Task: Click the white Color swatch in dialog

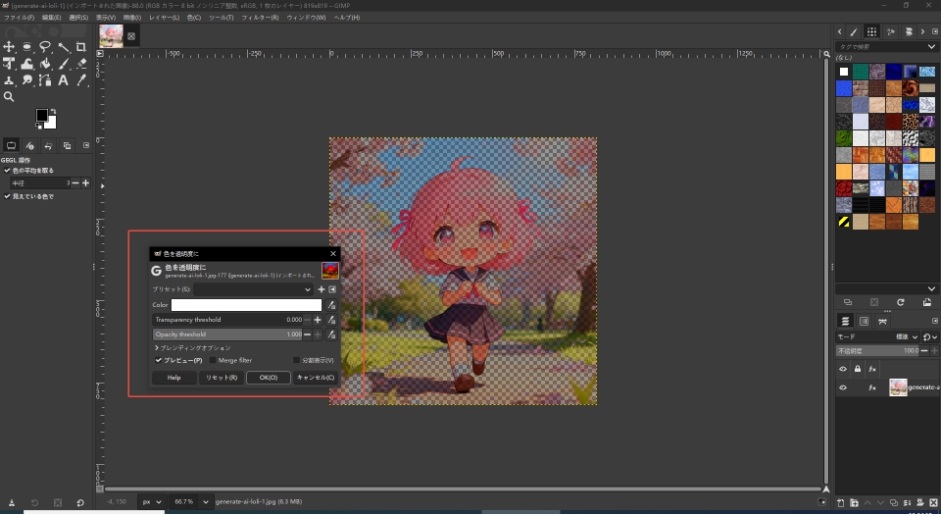Action: coord(246,305)
